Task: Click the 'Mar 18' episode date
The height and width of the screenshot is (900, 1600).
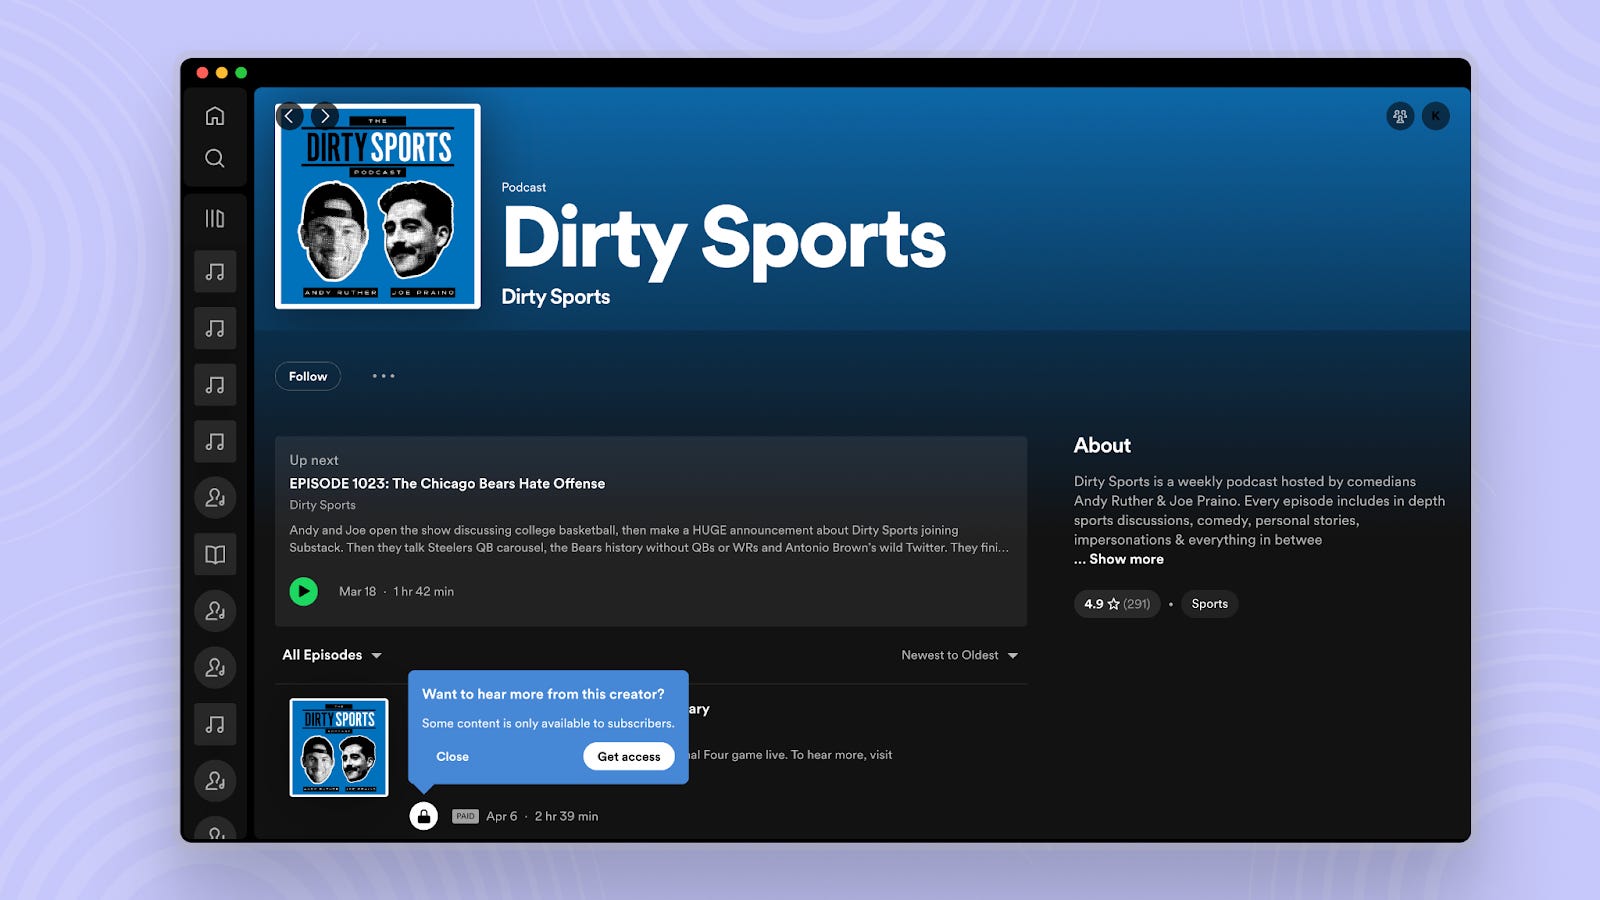Action: tap(358, 592)
